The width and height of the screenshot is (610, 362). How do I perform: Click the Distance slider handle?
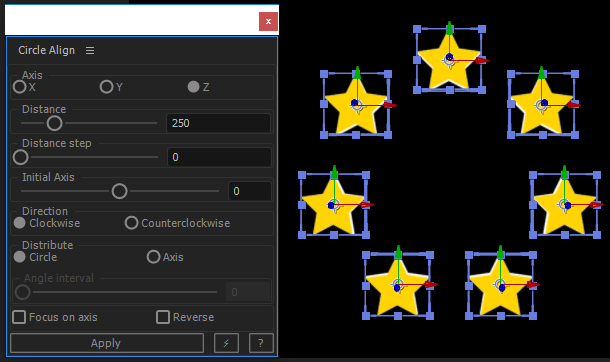pyautogui.click(x=54, y=123)
